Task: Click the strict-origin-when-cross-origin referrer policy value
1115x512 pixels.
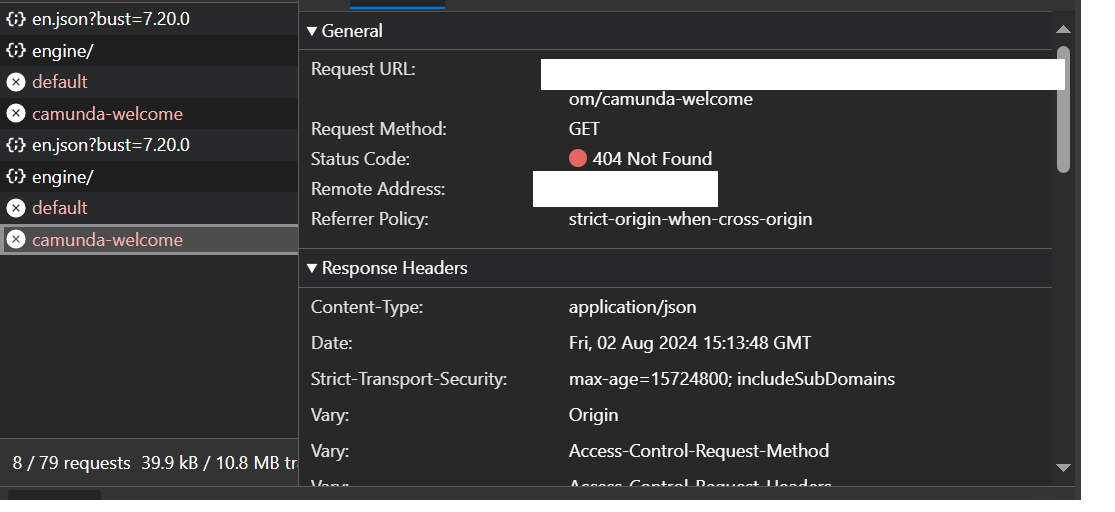Action: click(690, 218)
